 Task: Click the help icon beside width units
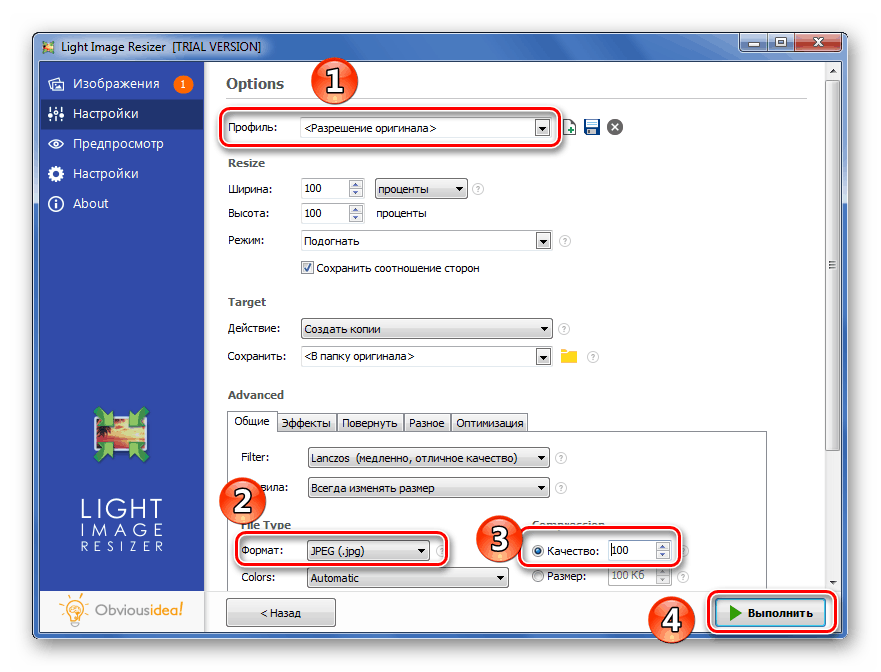[478, 189]
